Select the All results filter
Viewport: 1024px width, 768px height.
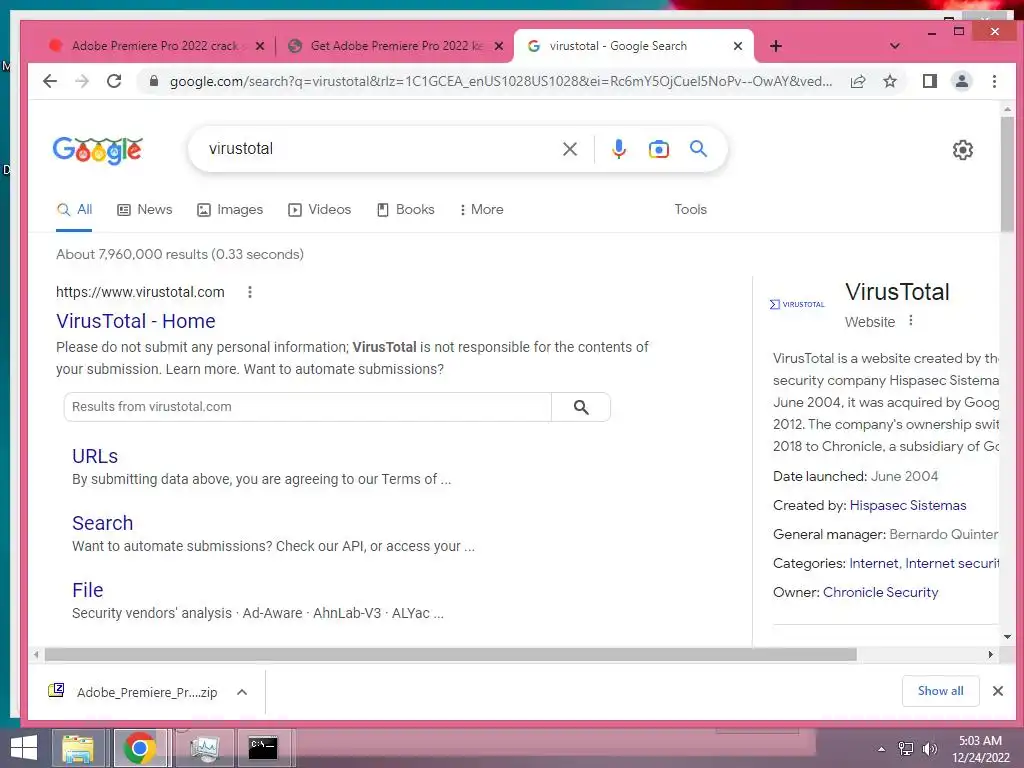(x=74, y=210)
